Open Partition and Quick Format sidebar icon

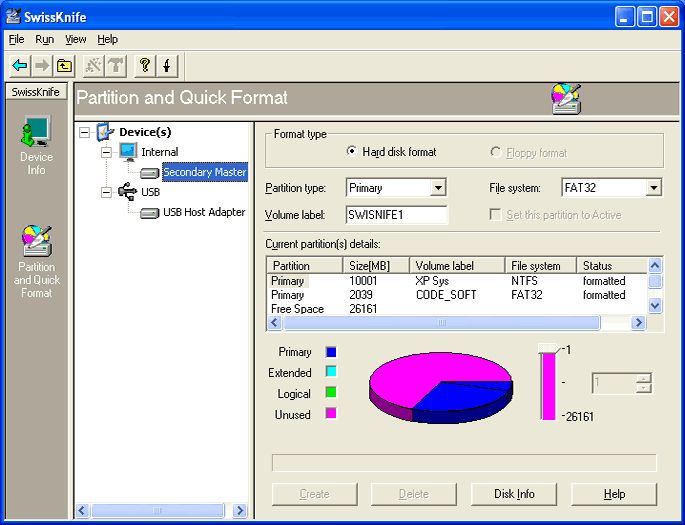click(x=36, y=262)
